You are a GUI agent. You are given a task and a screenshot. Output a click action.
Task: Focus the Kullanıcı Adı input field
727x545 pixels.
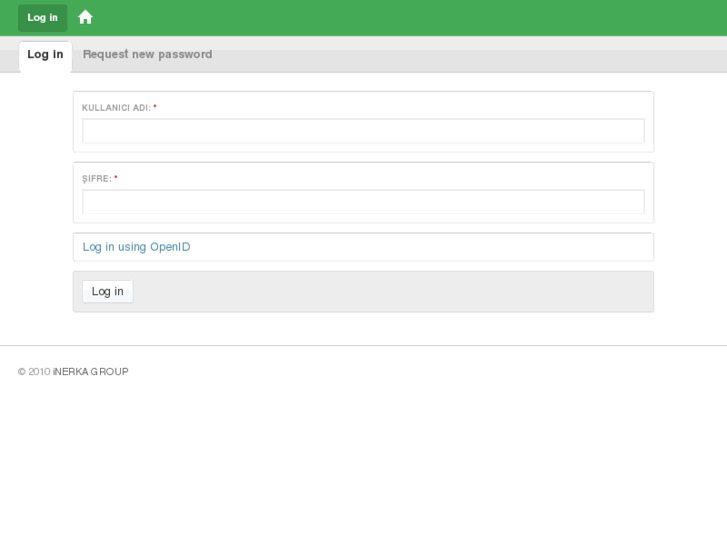[x=364, y=131]
